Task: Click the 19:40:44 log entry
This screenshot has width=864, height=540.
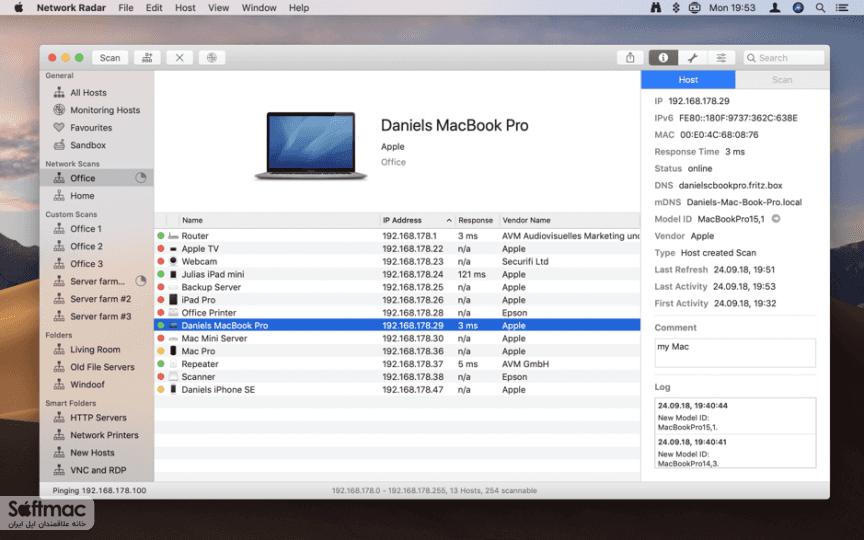Action: [x=735, y=416]
